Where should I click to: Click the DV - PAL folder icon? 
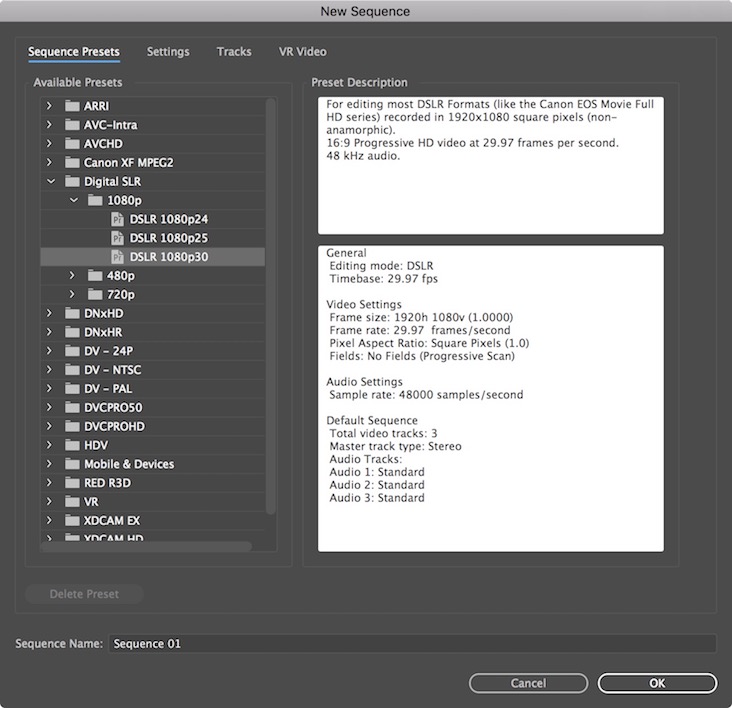[x=72, y=388]
